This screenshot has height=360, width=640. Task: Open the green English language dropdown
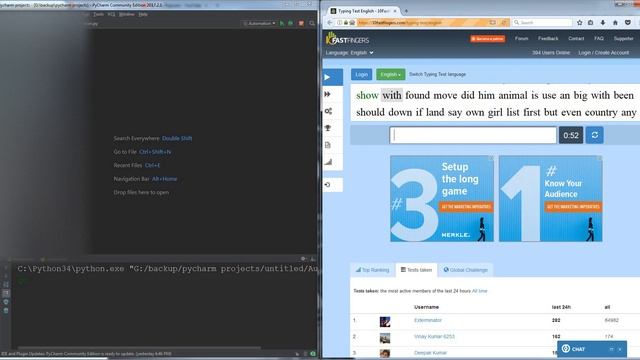(390, 74)
